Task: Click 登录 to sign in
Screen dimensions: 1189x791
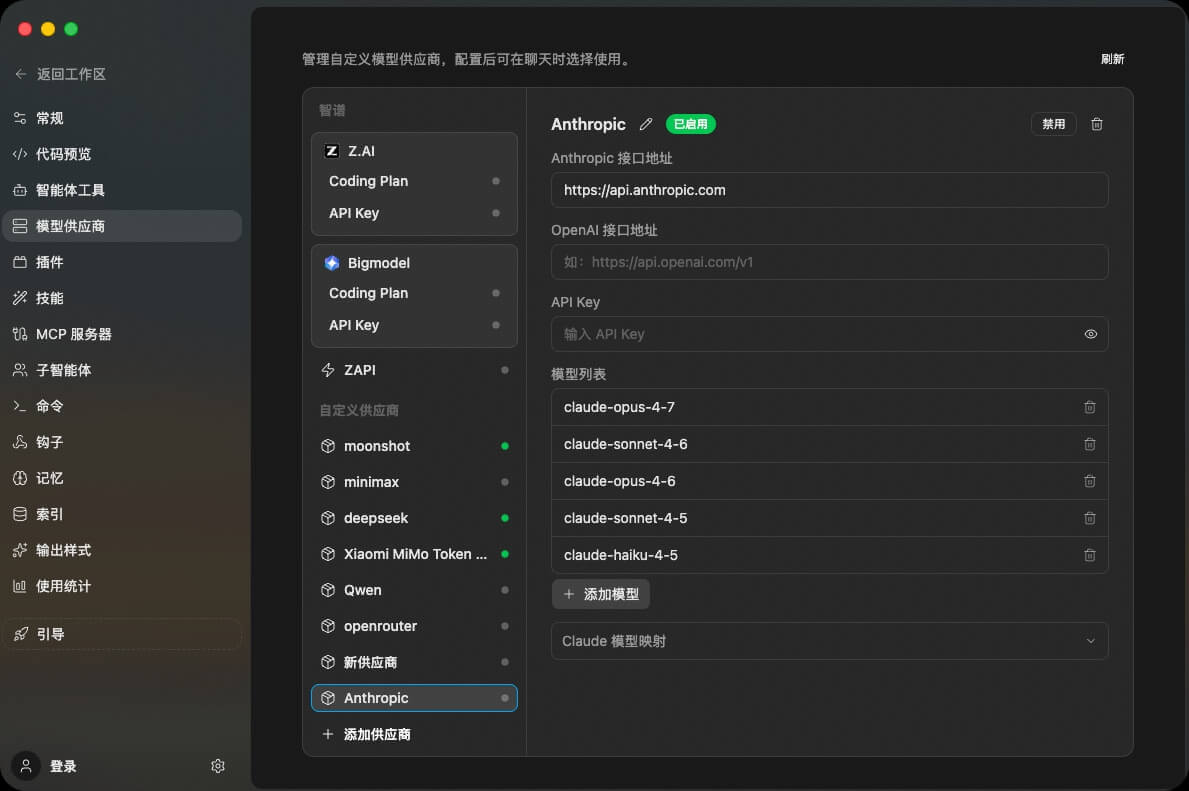Action: coord(63,766)
